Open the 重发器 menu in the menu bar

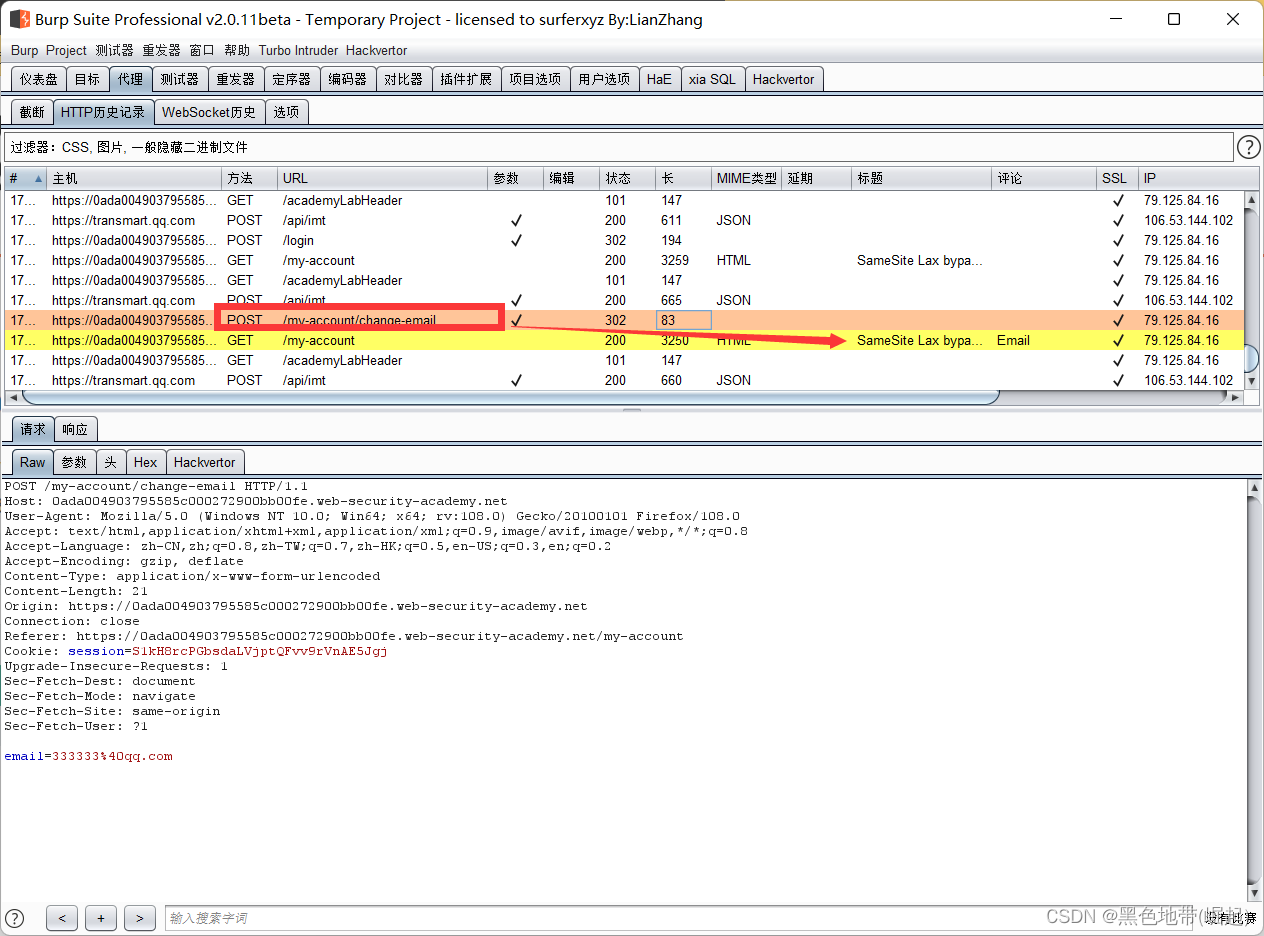tap(161, 50)
